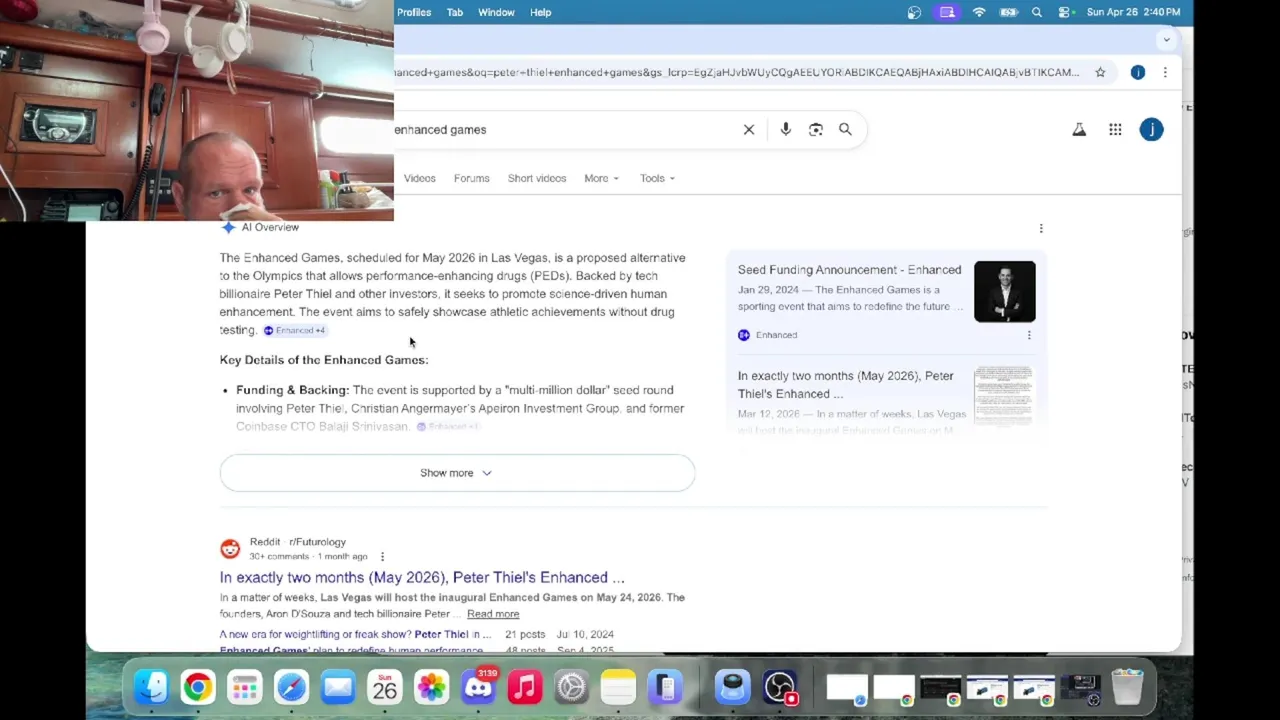The height and width of the screenshot is (720, 1280).
Task: Click the Reddit logo icon beside r/Futurology
Action: point(230,549)
